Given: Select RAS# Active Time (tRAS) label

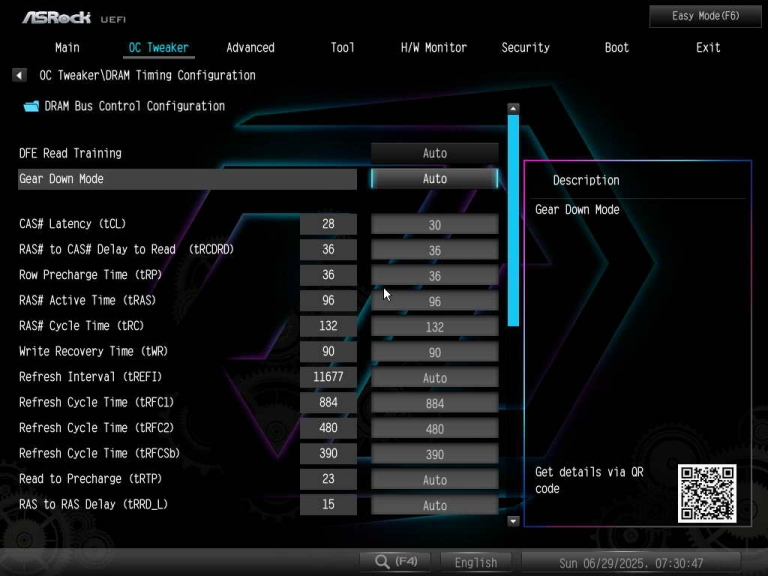Looking at the screenshot, I should (x=87, y=300).
